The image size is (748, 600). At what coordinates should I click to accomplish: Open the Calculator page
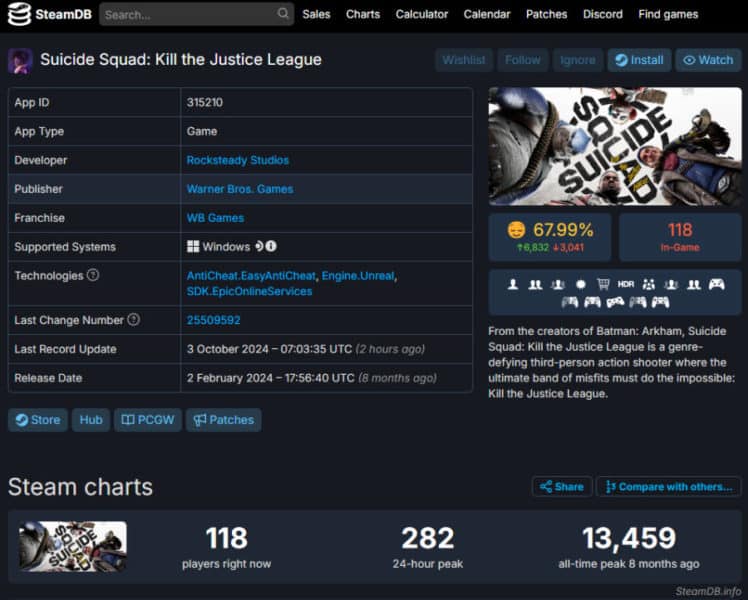pyautogui.click(x=422, y=14)
